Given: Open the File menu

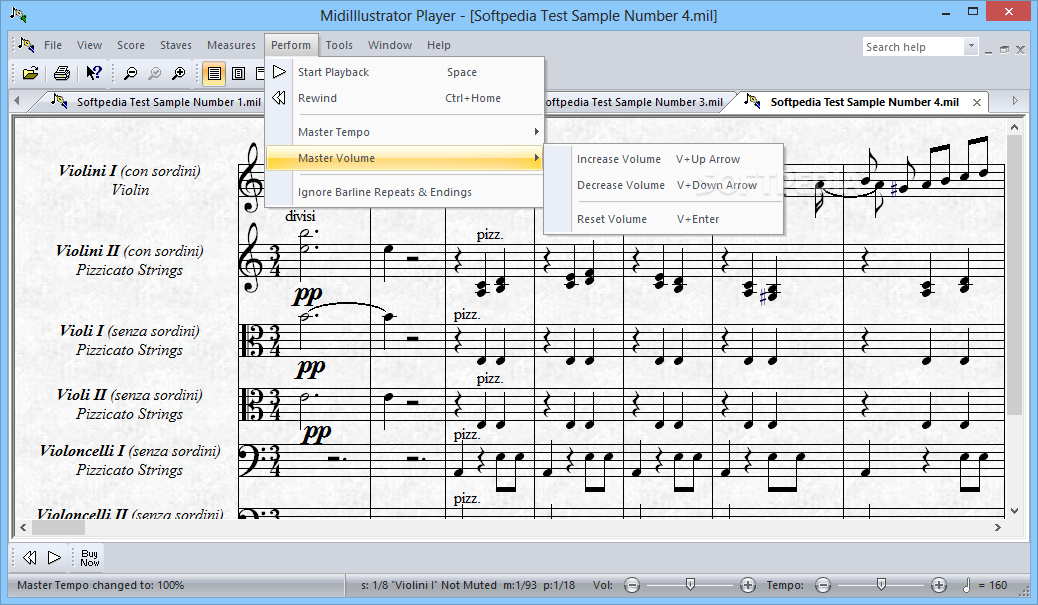Looking at the screenshot, I should (x=53, y=45).
